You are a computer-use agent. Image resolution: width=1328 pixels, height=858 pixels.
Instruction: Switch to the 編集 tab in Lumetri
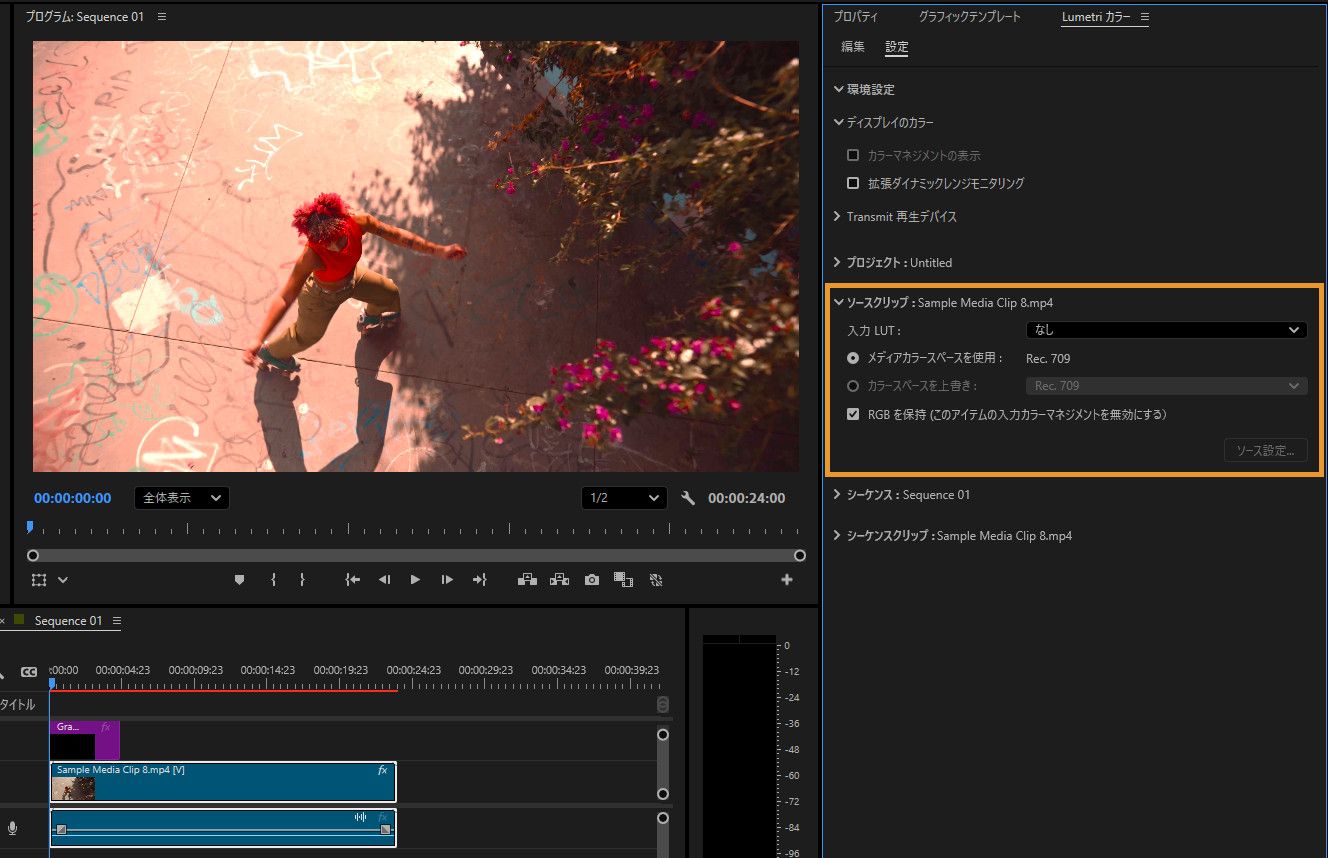853,47
